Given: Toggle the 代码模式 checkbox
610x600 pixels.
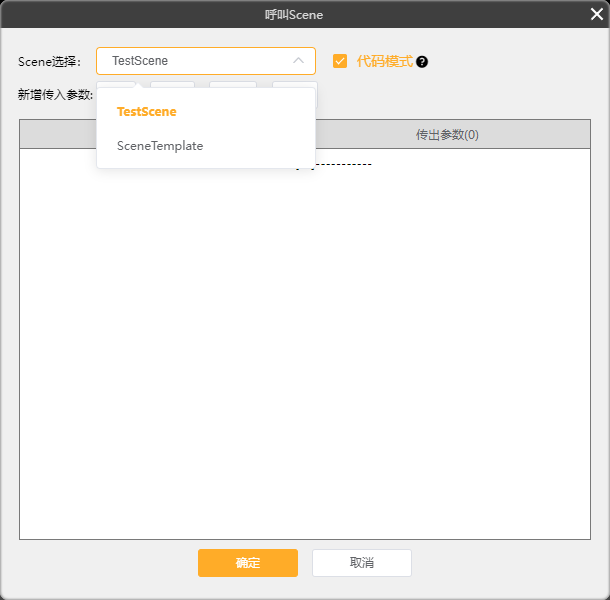Looking at the screenshot, I should [x=340, y=61].
